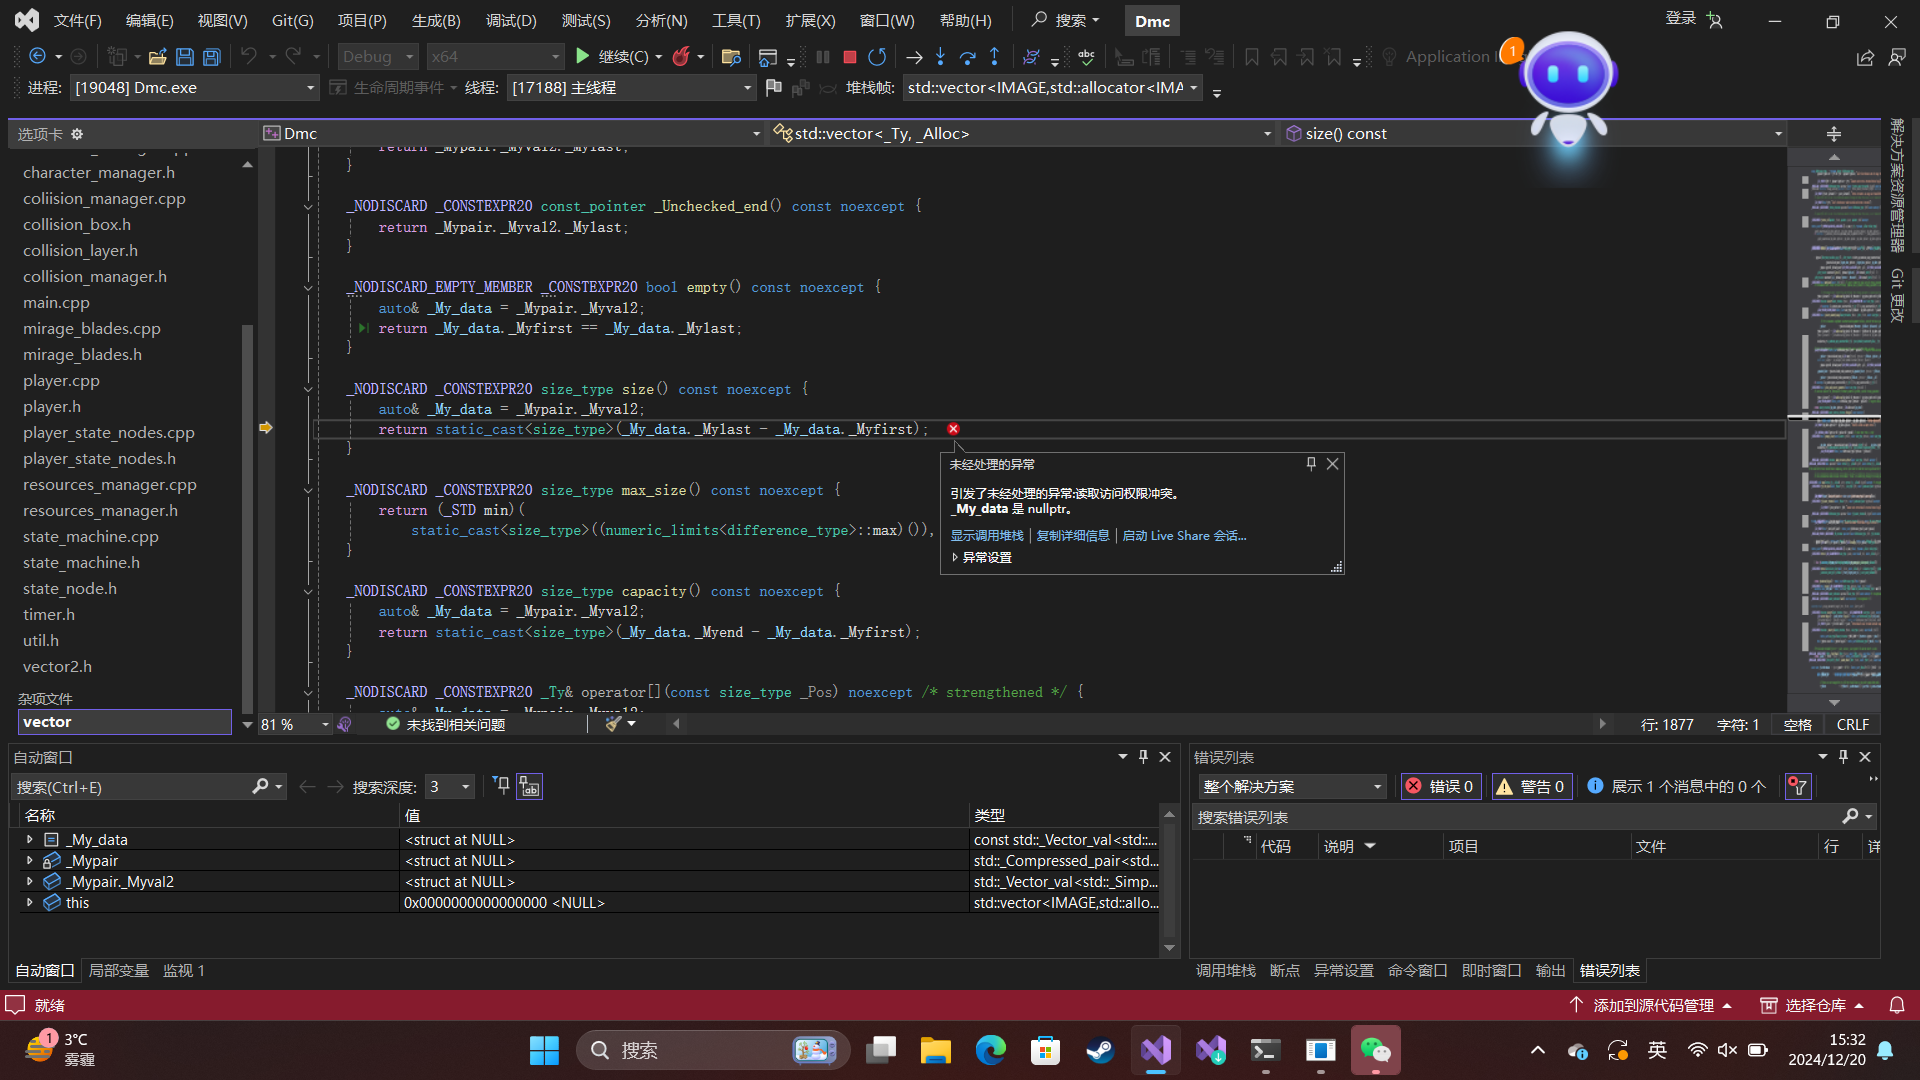Click the 复制详细信息 link
The height and width of the screenshot is (1080, 1920).
(1073, 536)
